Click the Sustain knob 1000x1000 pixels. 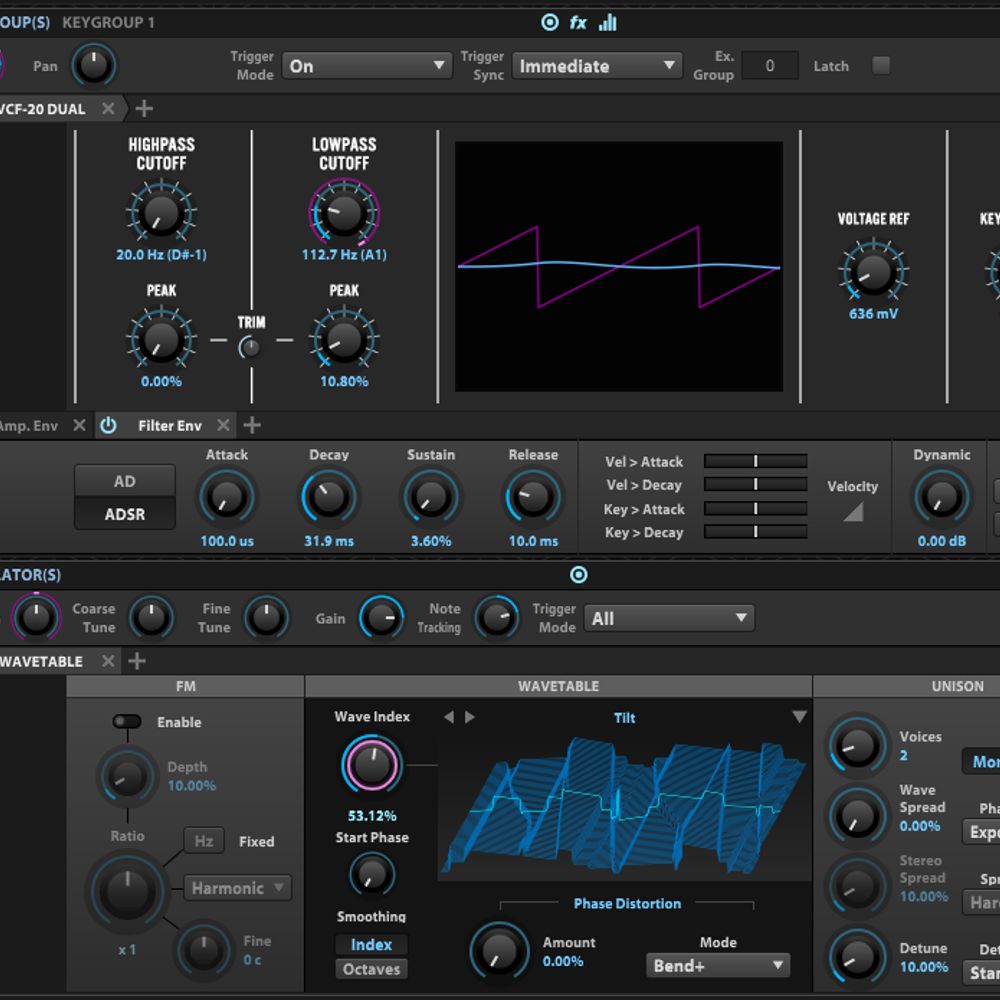pyautogui.click(x=431, y=497)
